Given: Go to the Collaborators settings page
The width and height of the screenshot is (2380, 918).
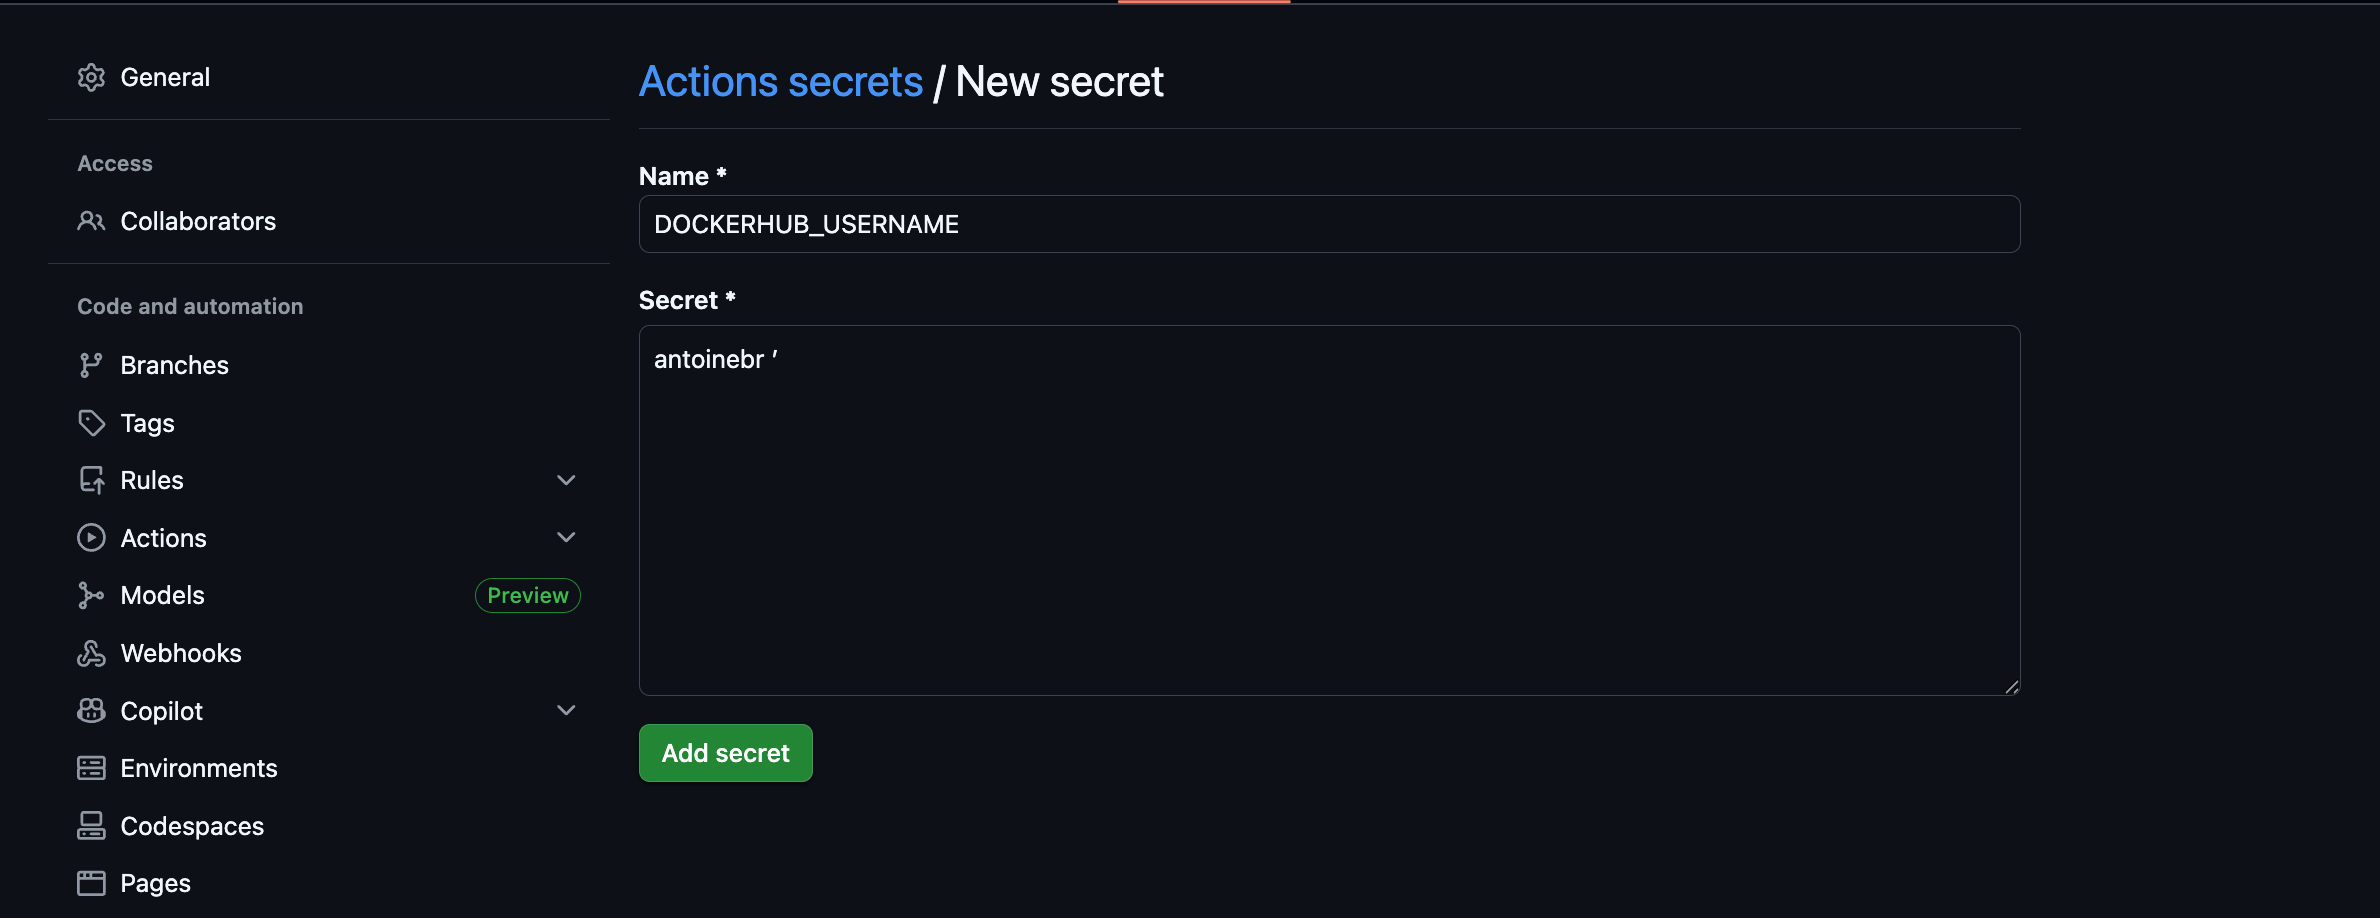Looking at the screenshot, I should pos(198,221).
